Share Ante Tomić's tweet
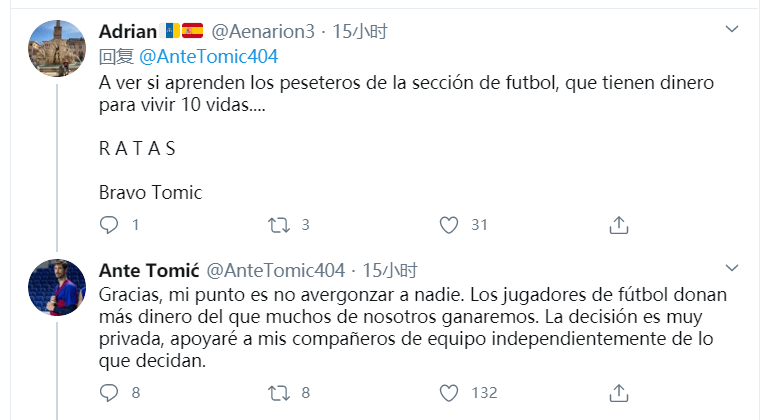767x420 pixels. (x=619, y=392)
